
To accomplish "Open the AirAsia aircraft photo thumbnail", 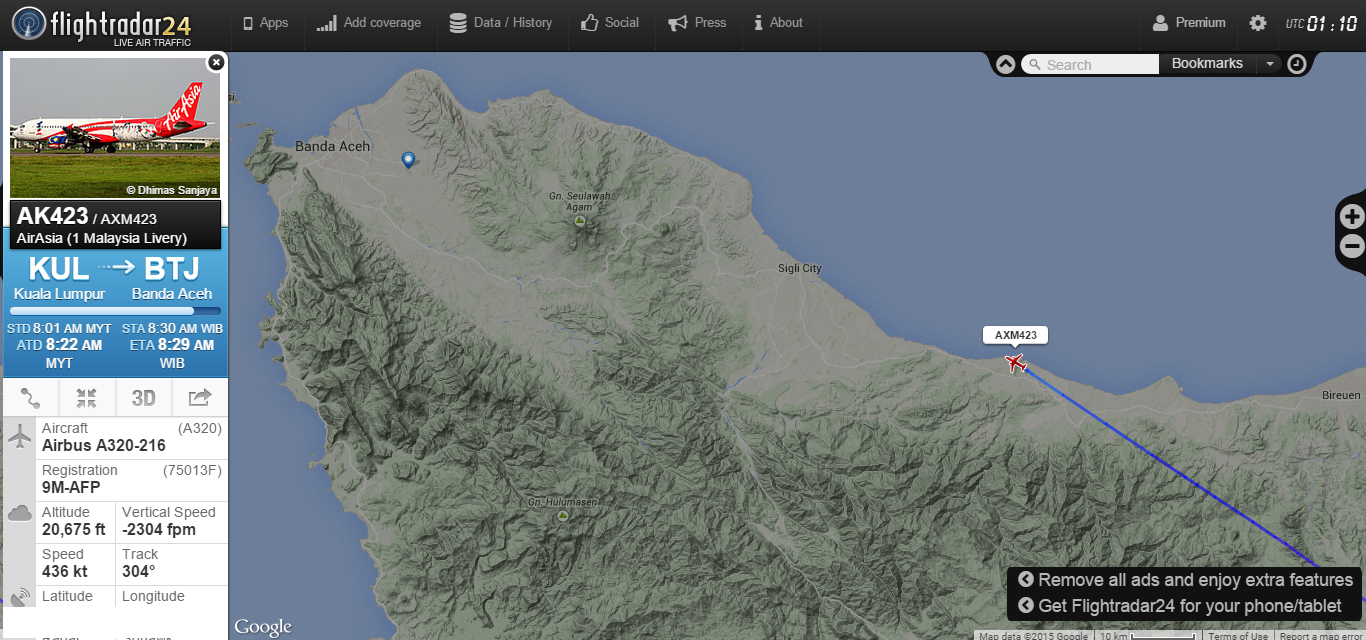I will coord(114,128).
